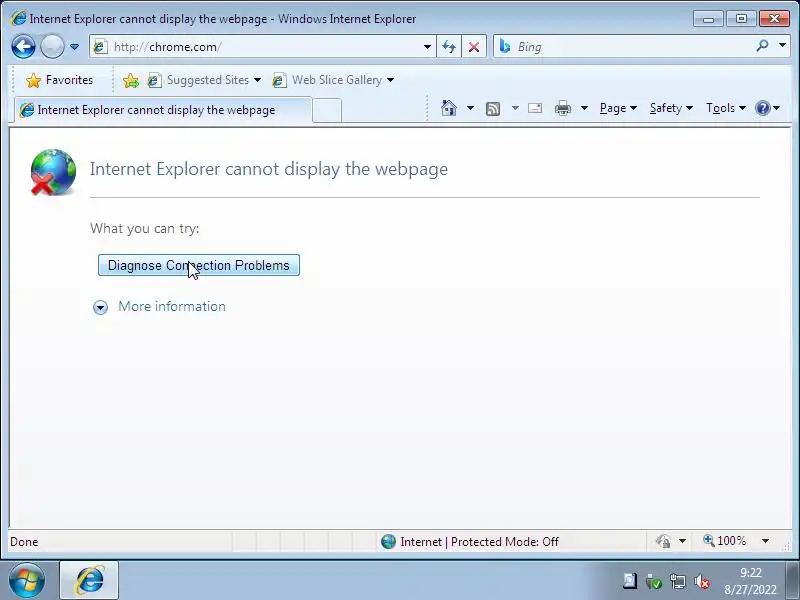Go to the home page icon
This screenshot has height=600, width=800.
click(x=449, y=108)
